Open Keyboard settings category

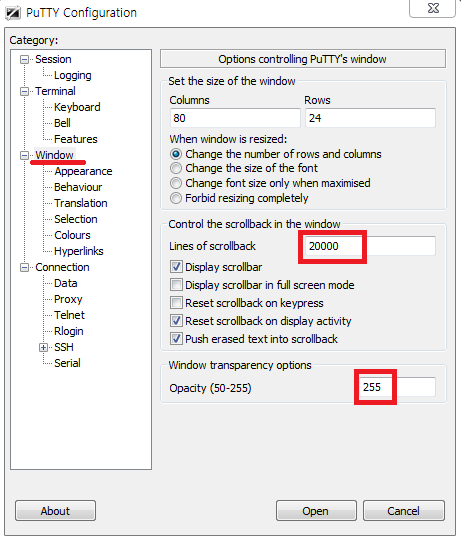point(77,107)
